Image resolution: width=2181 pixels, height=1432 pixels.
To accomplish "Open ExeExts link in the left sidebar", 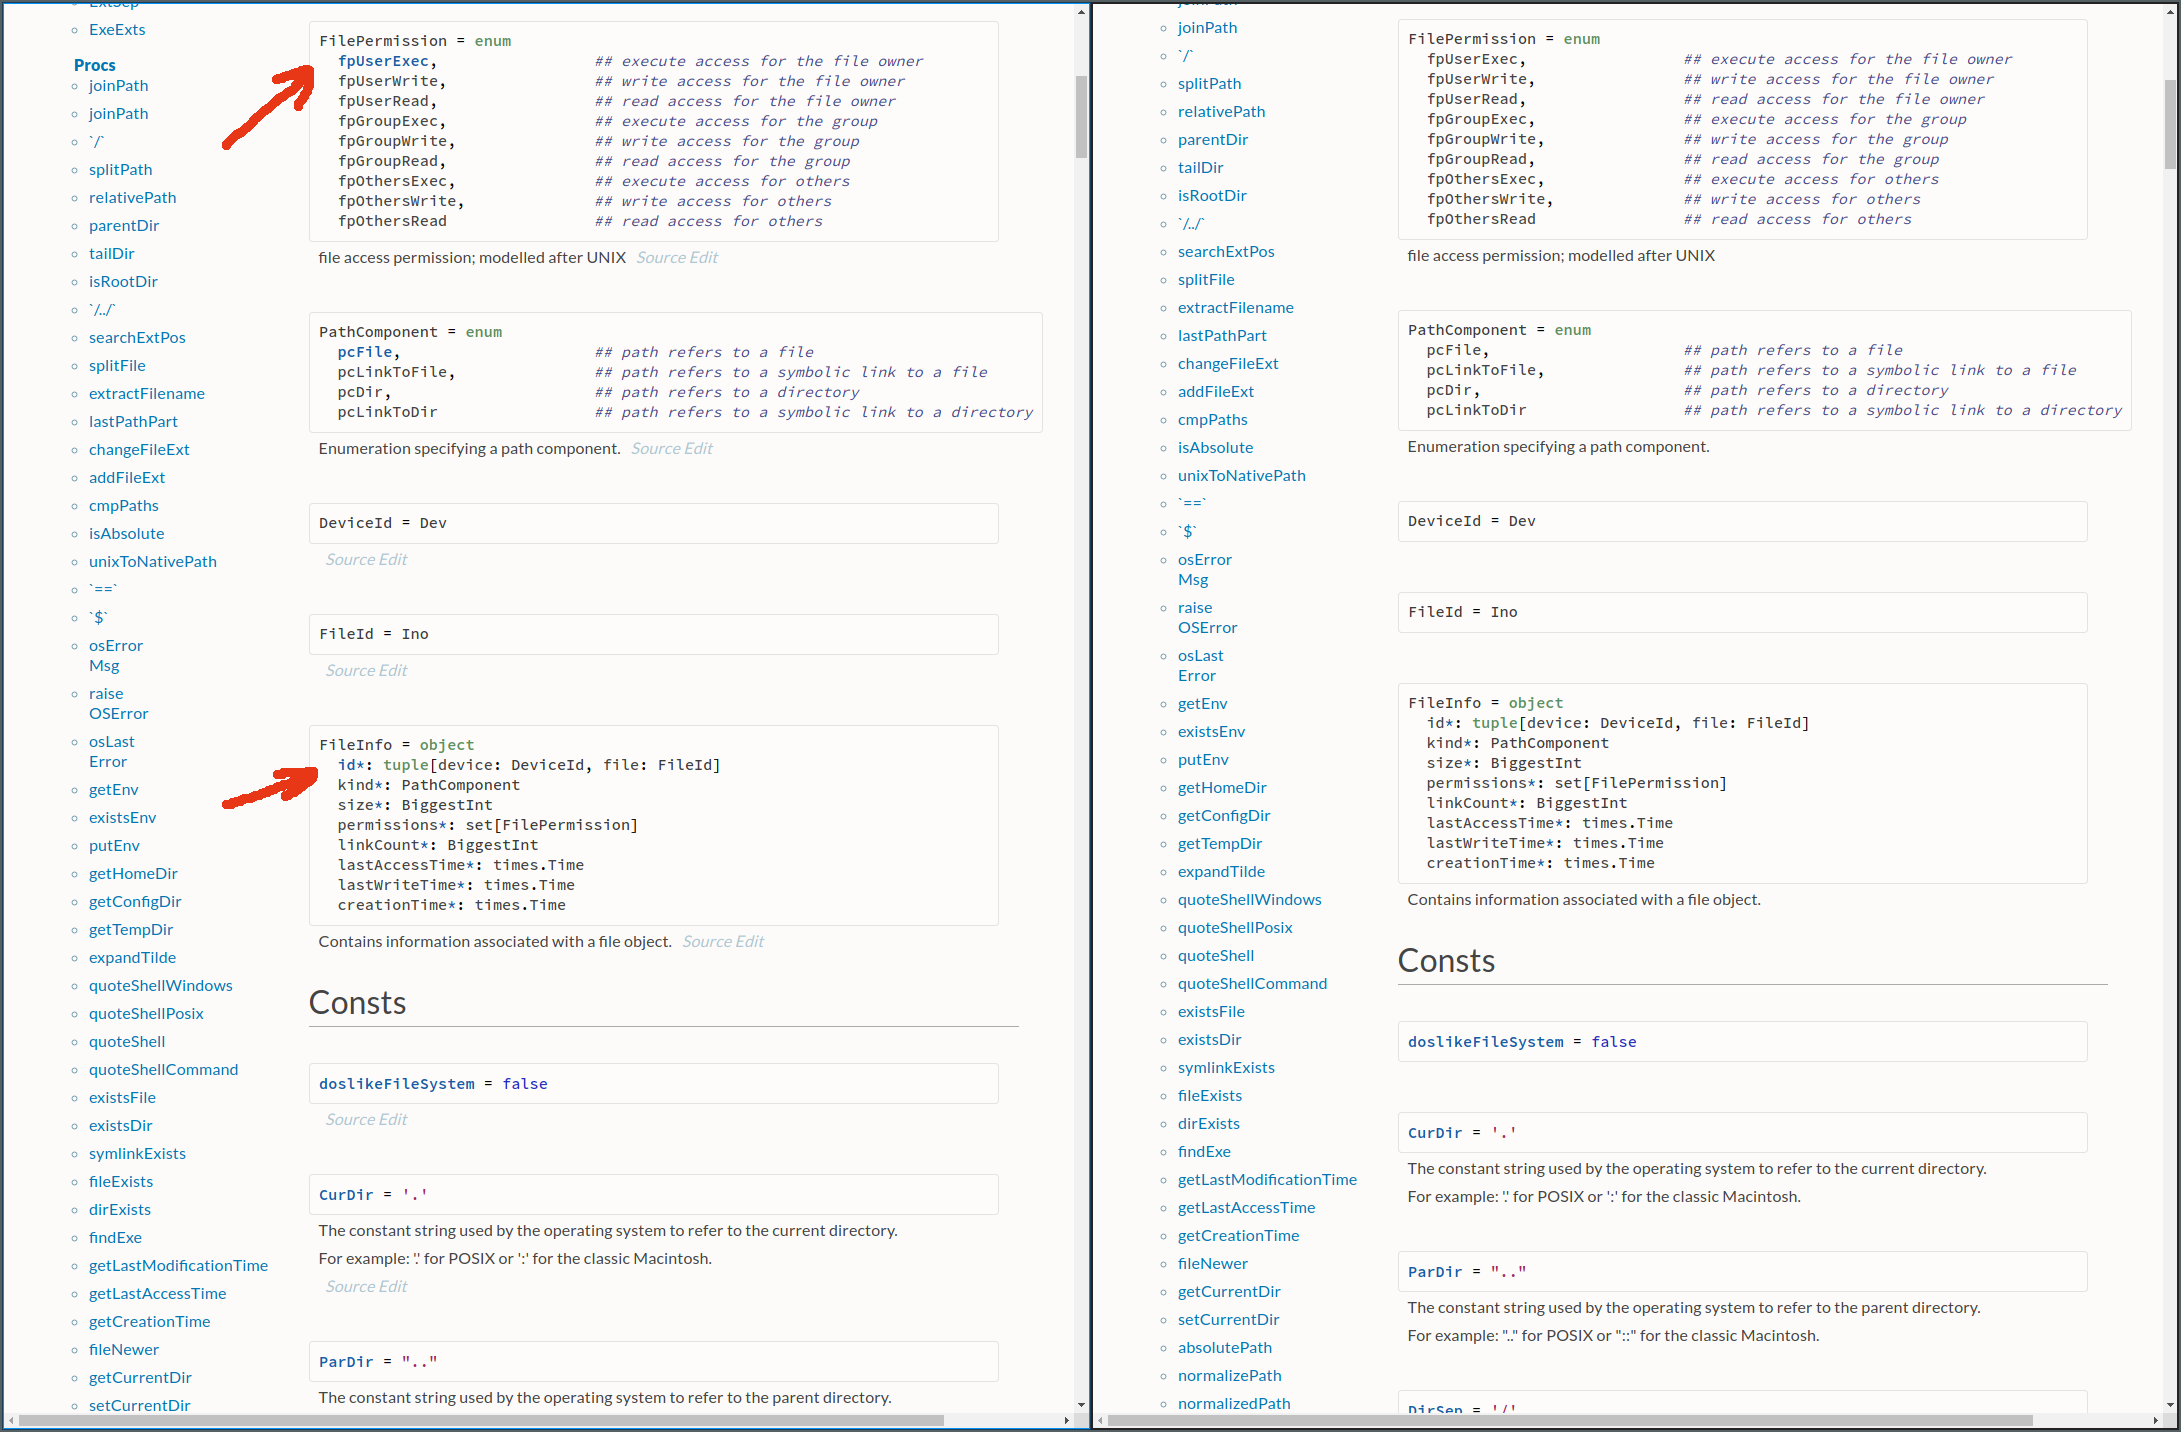I will [117, 30].
